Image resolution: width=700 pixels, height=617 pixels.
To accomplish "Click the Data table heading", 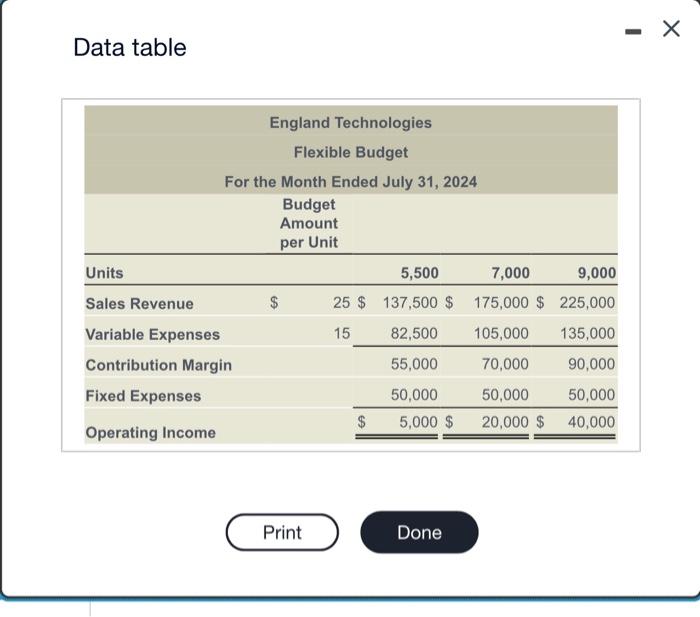I will click(x=130, y=47).
